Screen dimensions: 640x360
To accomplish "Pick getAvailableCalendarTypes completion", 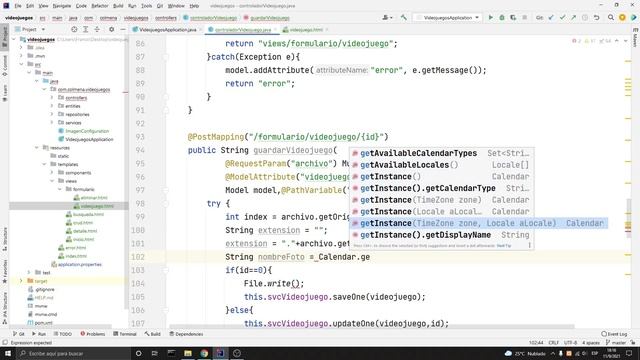I will point(442,153).
